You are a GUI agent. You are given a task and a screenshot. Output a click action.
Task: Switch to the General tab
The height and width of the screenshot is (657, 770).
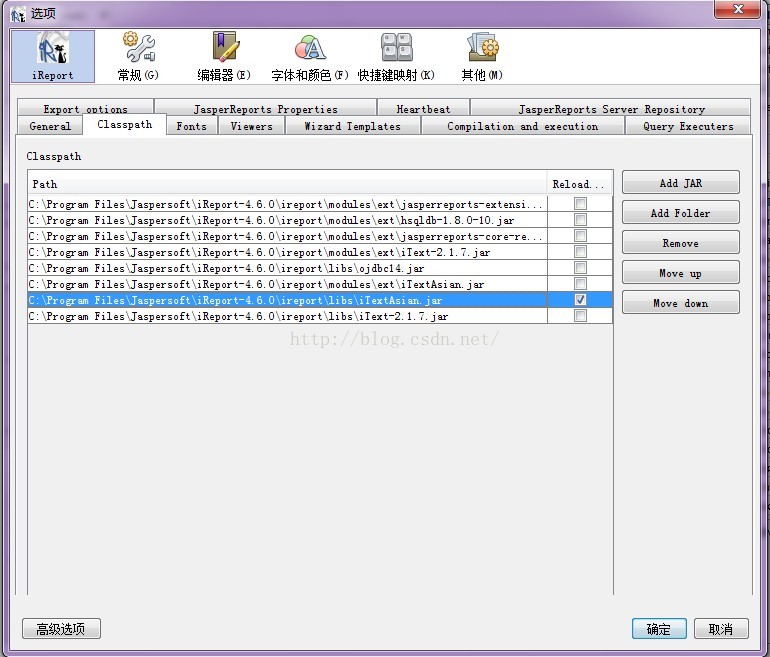pos(50,126)
